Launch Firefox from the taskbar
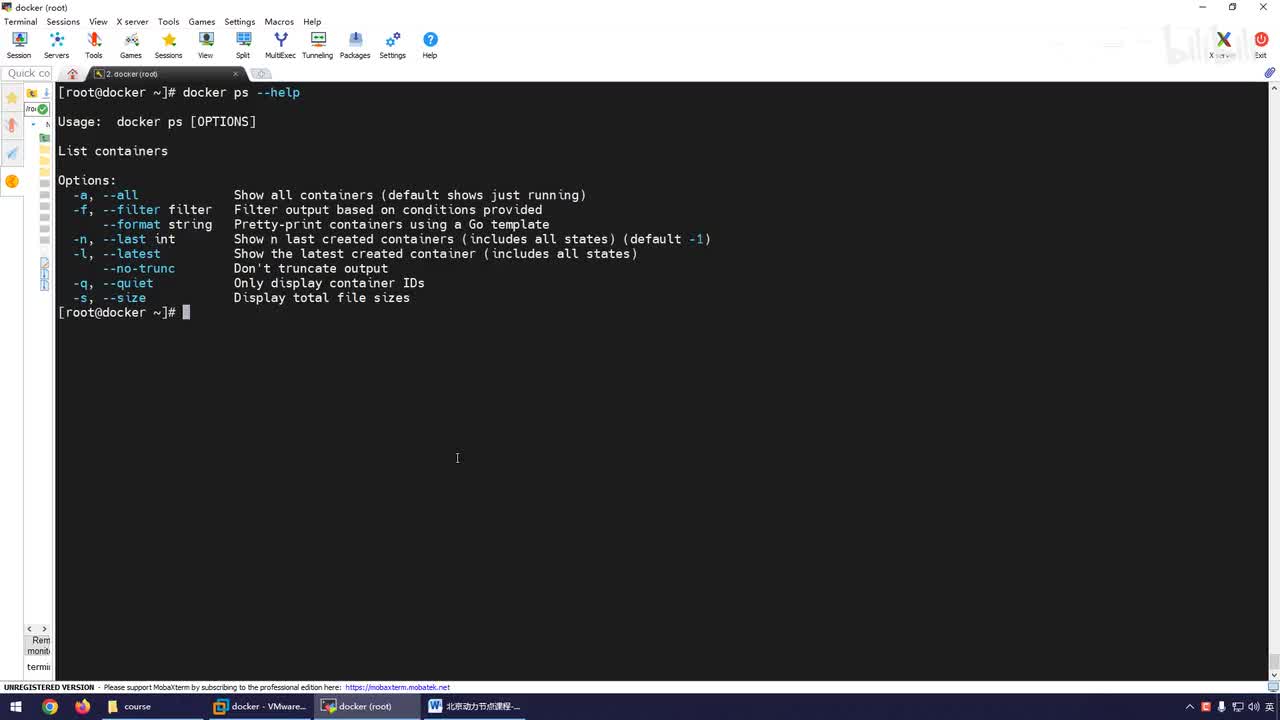 tap(82, 706)
